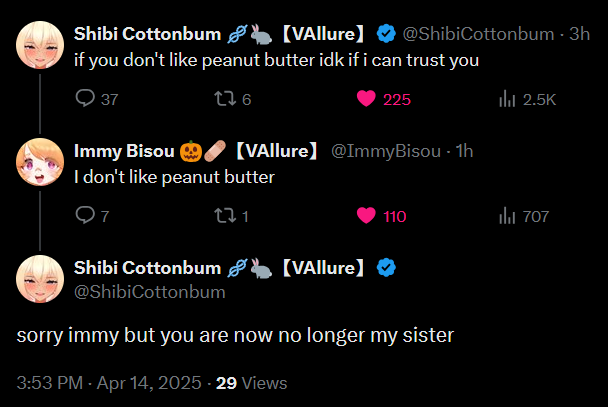Open the 1h timestamp on Immy's reply

click(x=465, y=151)
